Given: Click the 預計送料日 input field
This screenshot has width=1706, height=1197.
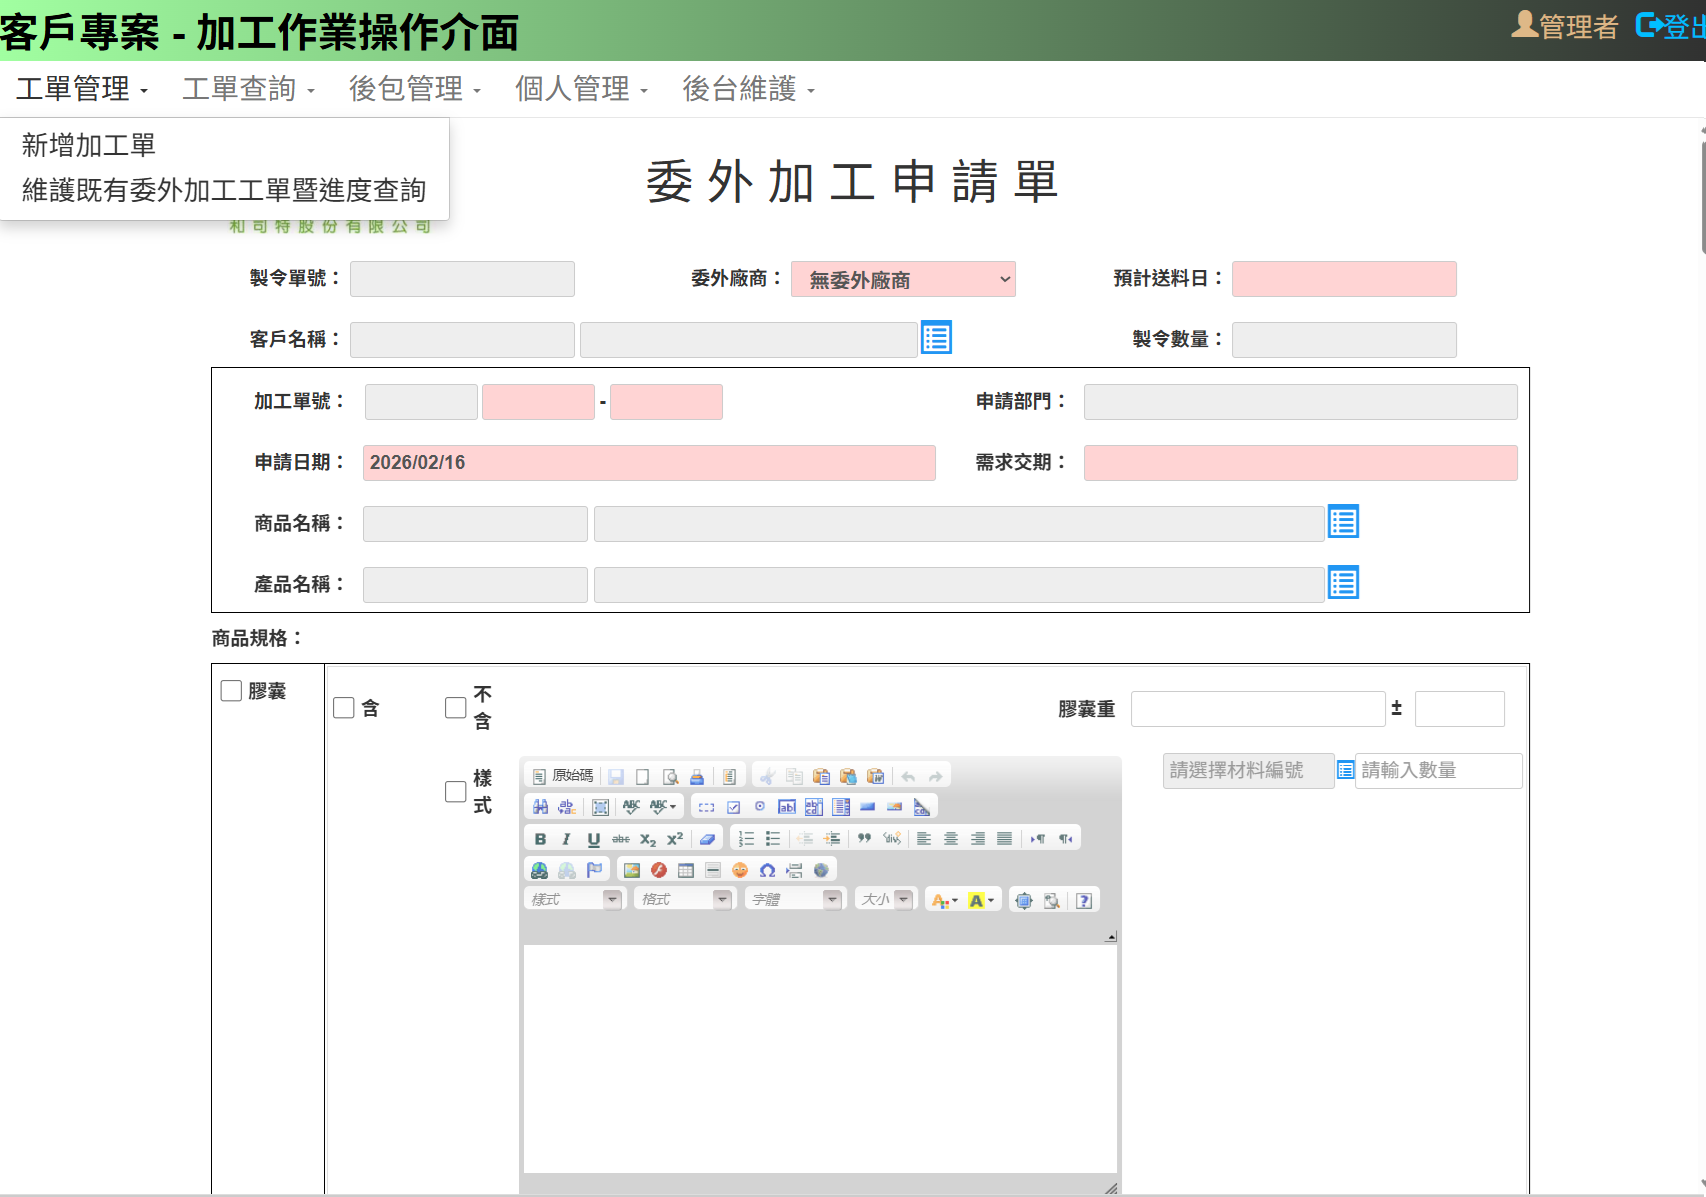Looking at the screenshot, I should click(x=1344, y=279).
